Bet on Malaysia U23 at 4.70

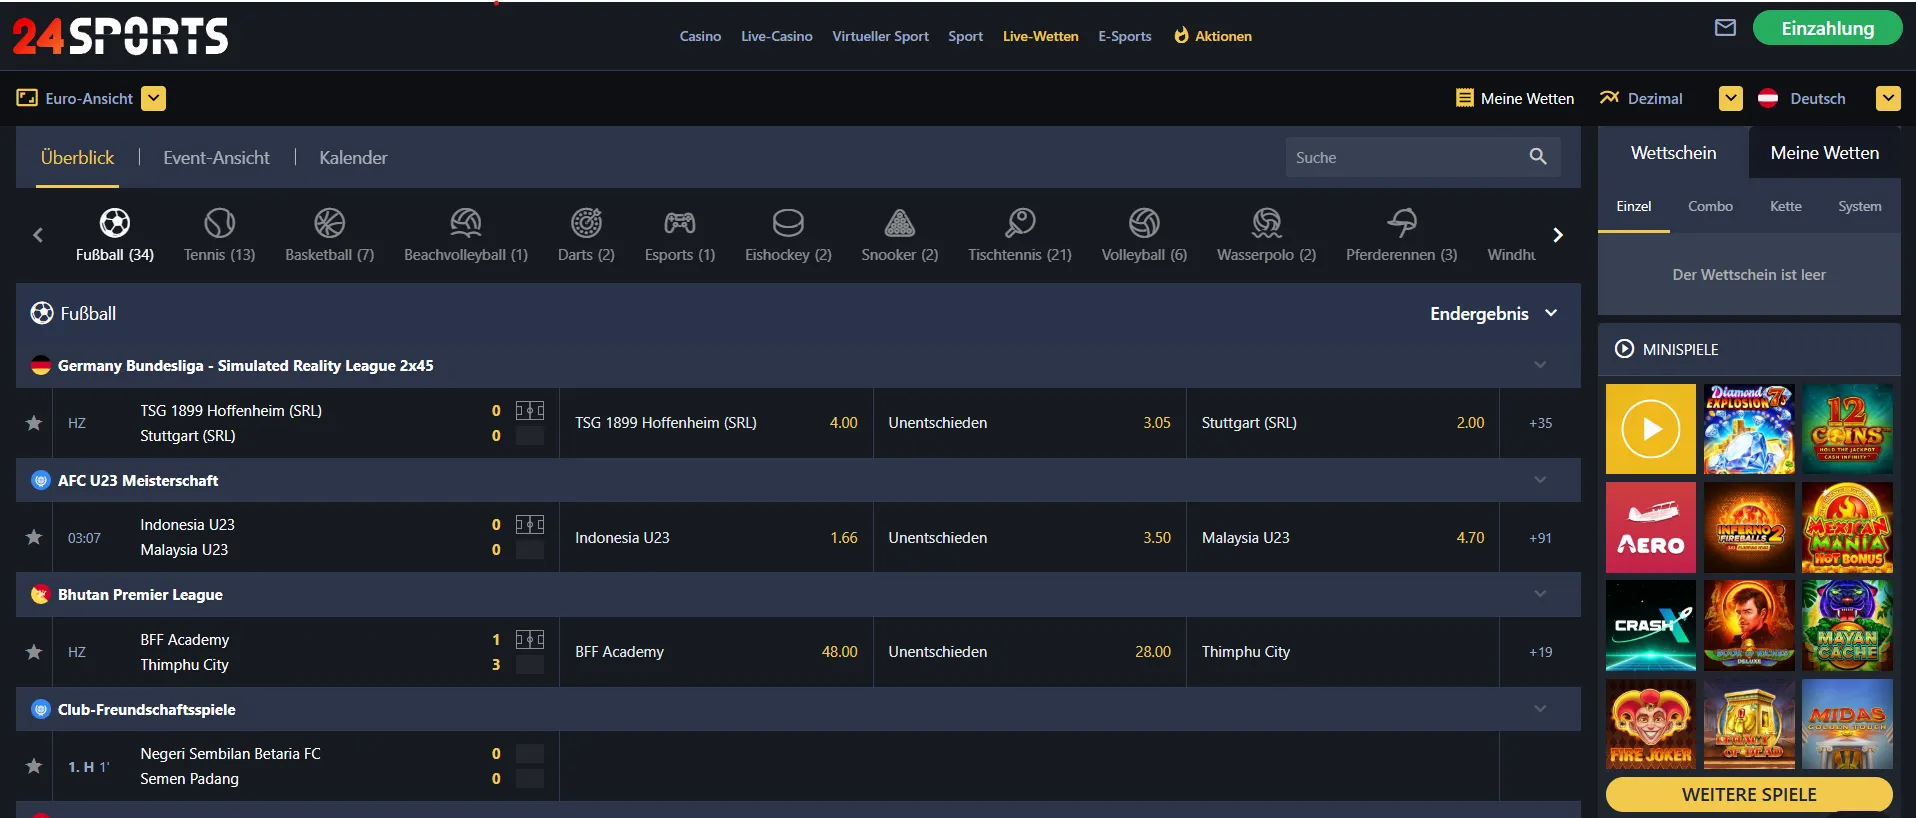pyautogui.click(x=1343, y=538)
